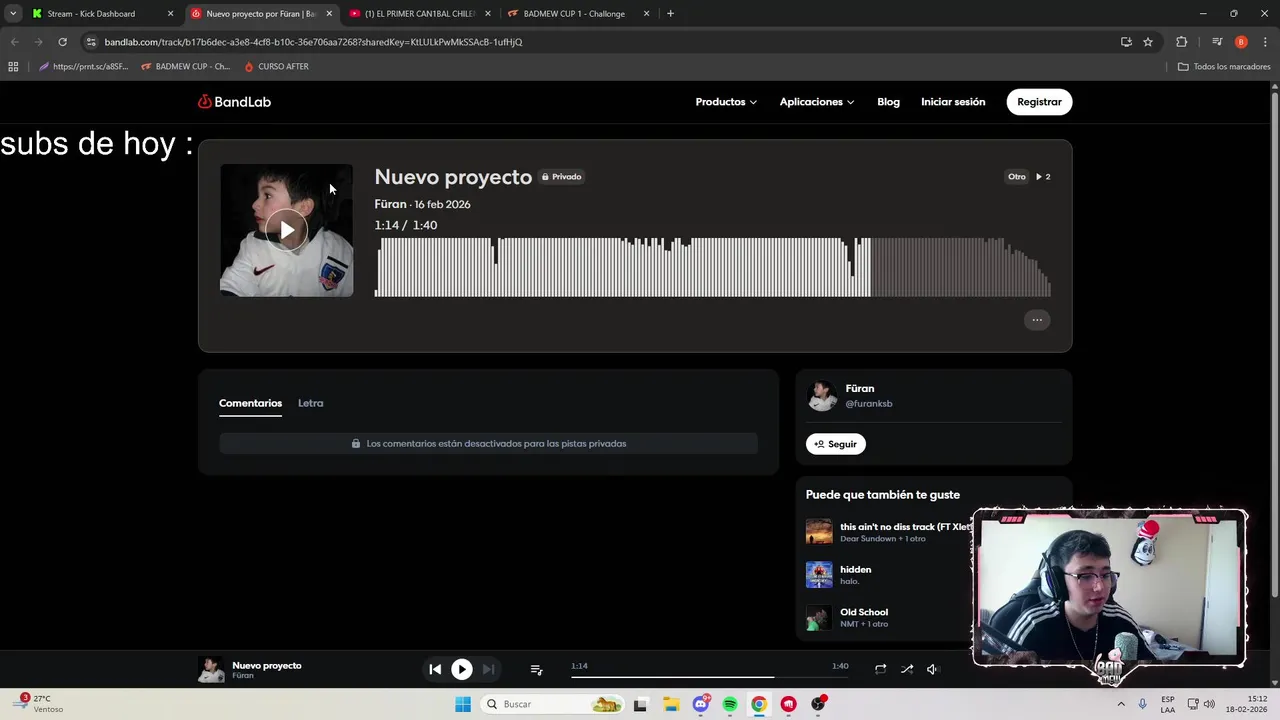Open the prnt.sc bookmark
Screen dimensions: 1280x720
coord(83,67)
